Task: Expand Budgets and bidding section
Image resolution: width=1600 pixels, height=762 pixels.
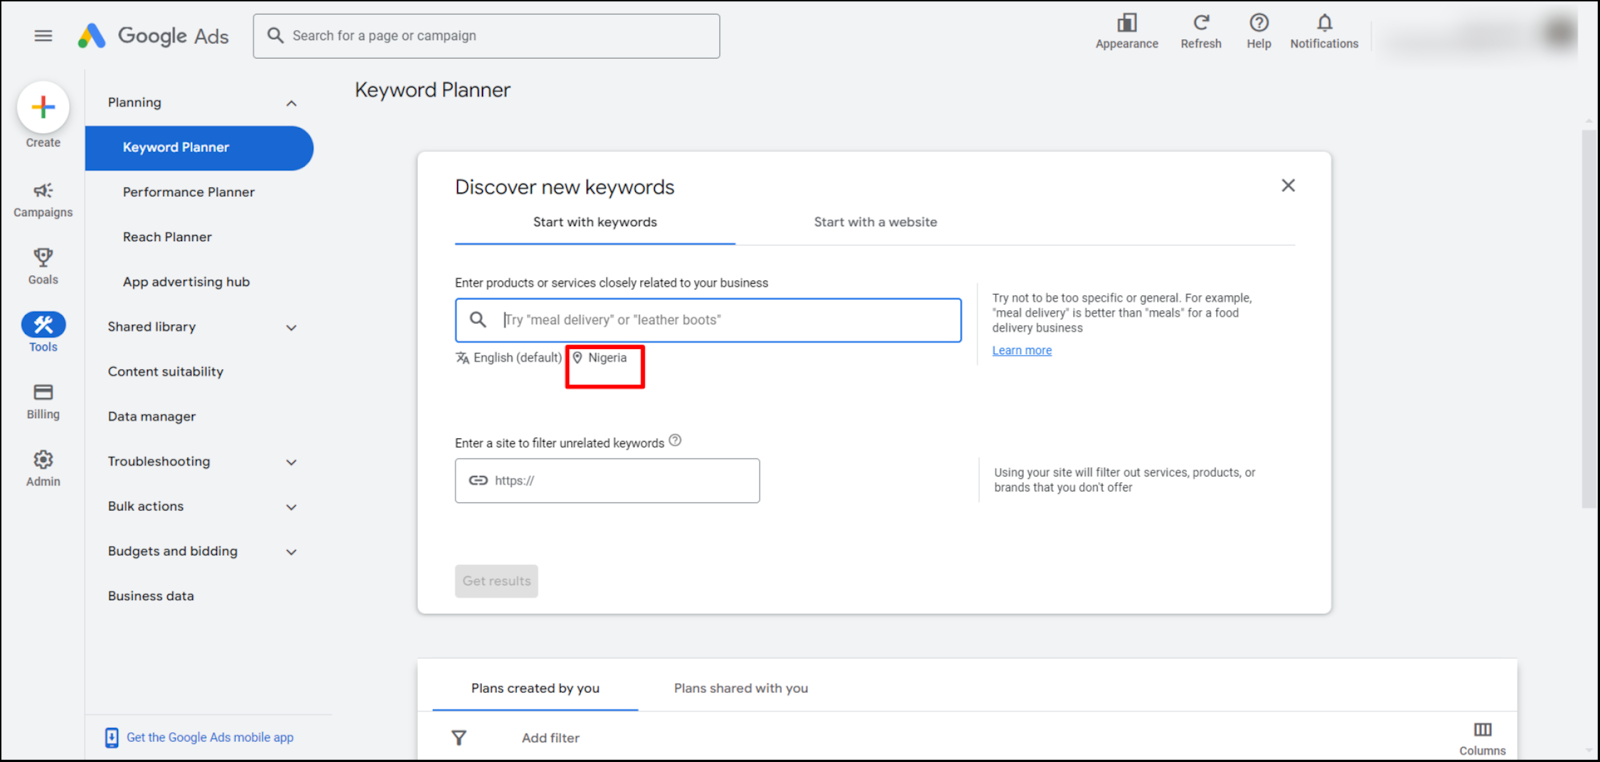Action: tap(291, 552)
